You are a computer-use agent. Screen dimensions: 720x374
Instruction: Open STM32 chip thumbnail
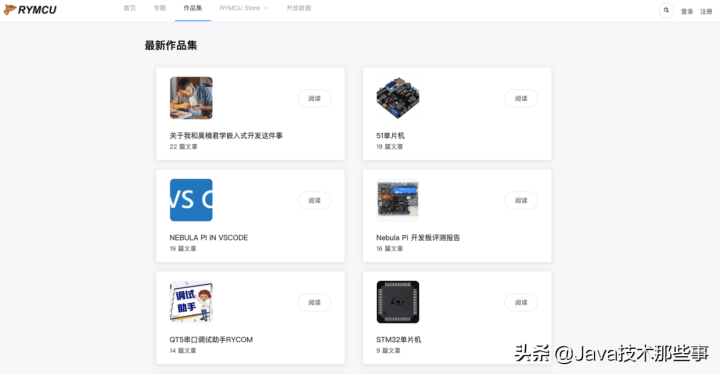click(398, 302)
